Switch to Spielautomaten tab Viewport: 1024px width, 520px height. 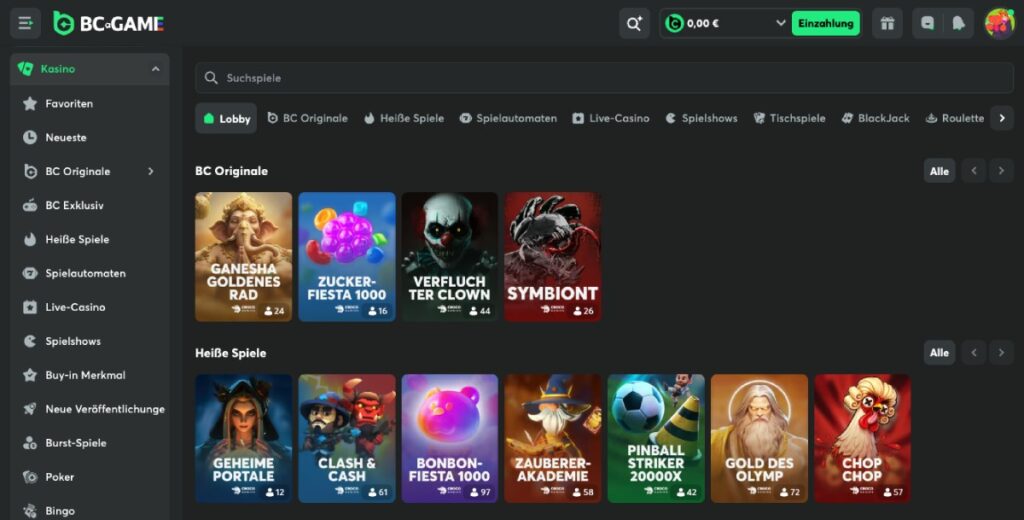[x=508, y=118]
